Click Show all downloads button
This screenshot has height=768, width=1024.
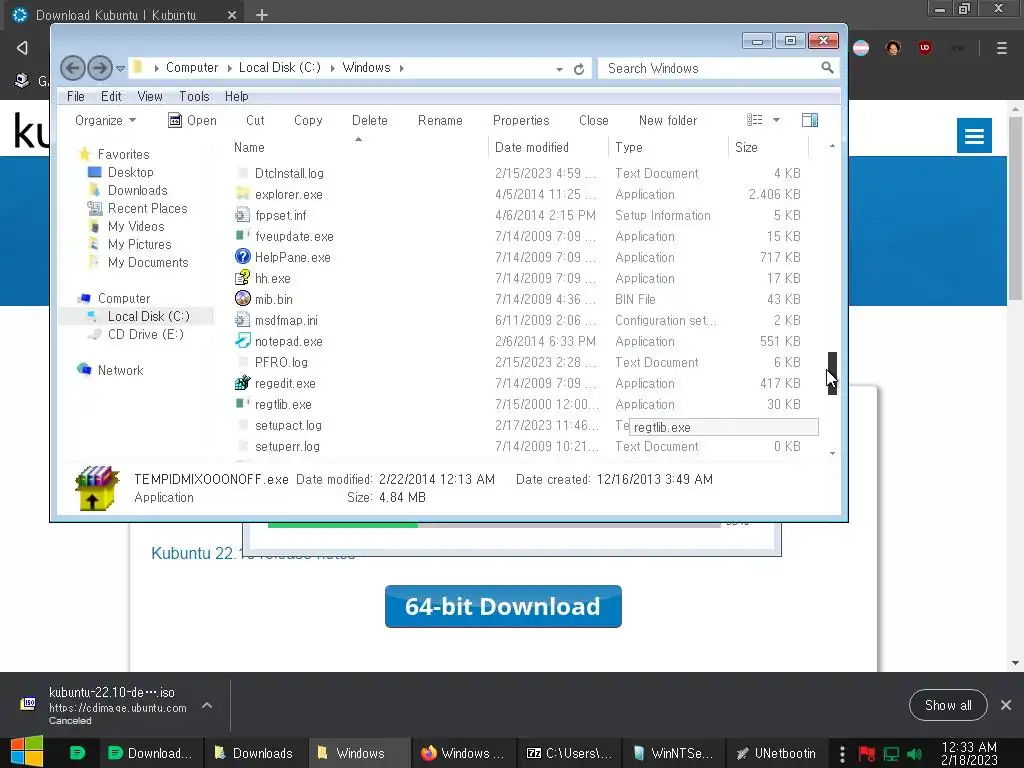point(948,705)
